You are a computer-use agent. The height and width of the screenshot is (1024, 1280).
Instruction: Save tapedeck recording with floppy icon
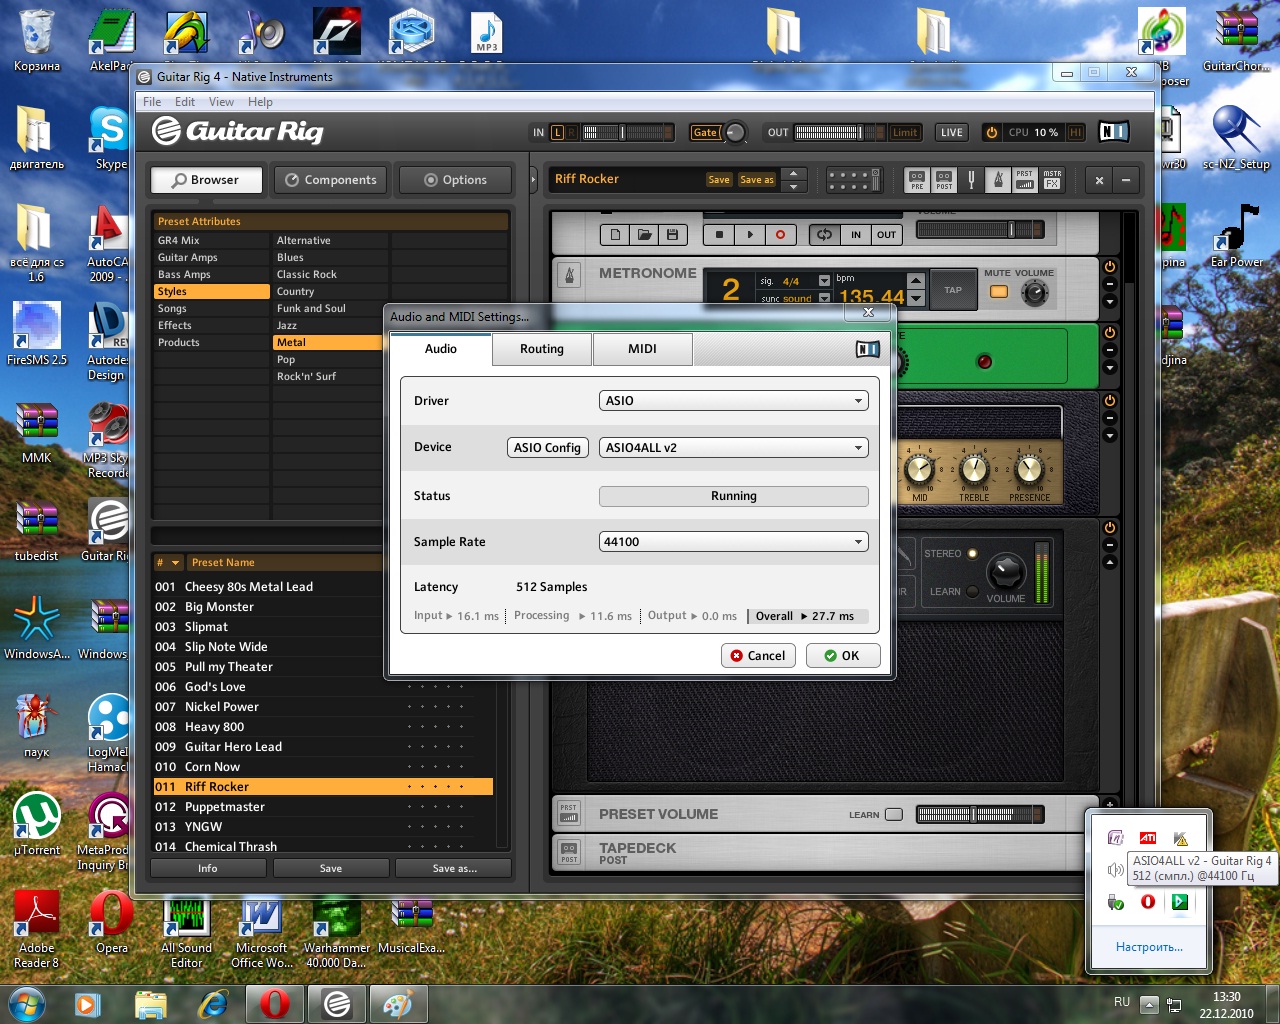672,234
